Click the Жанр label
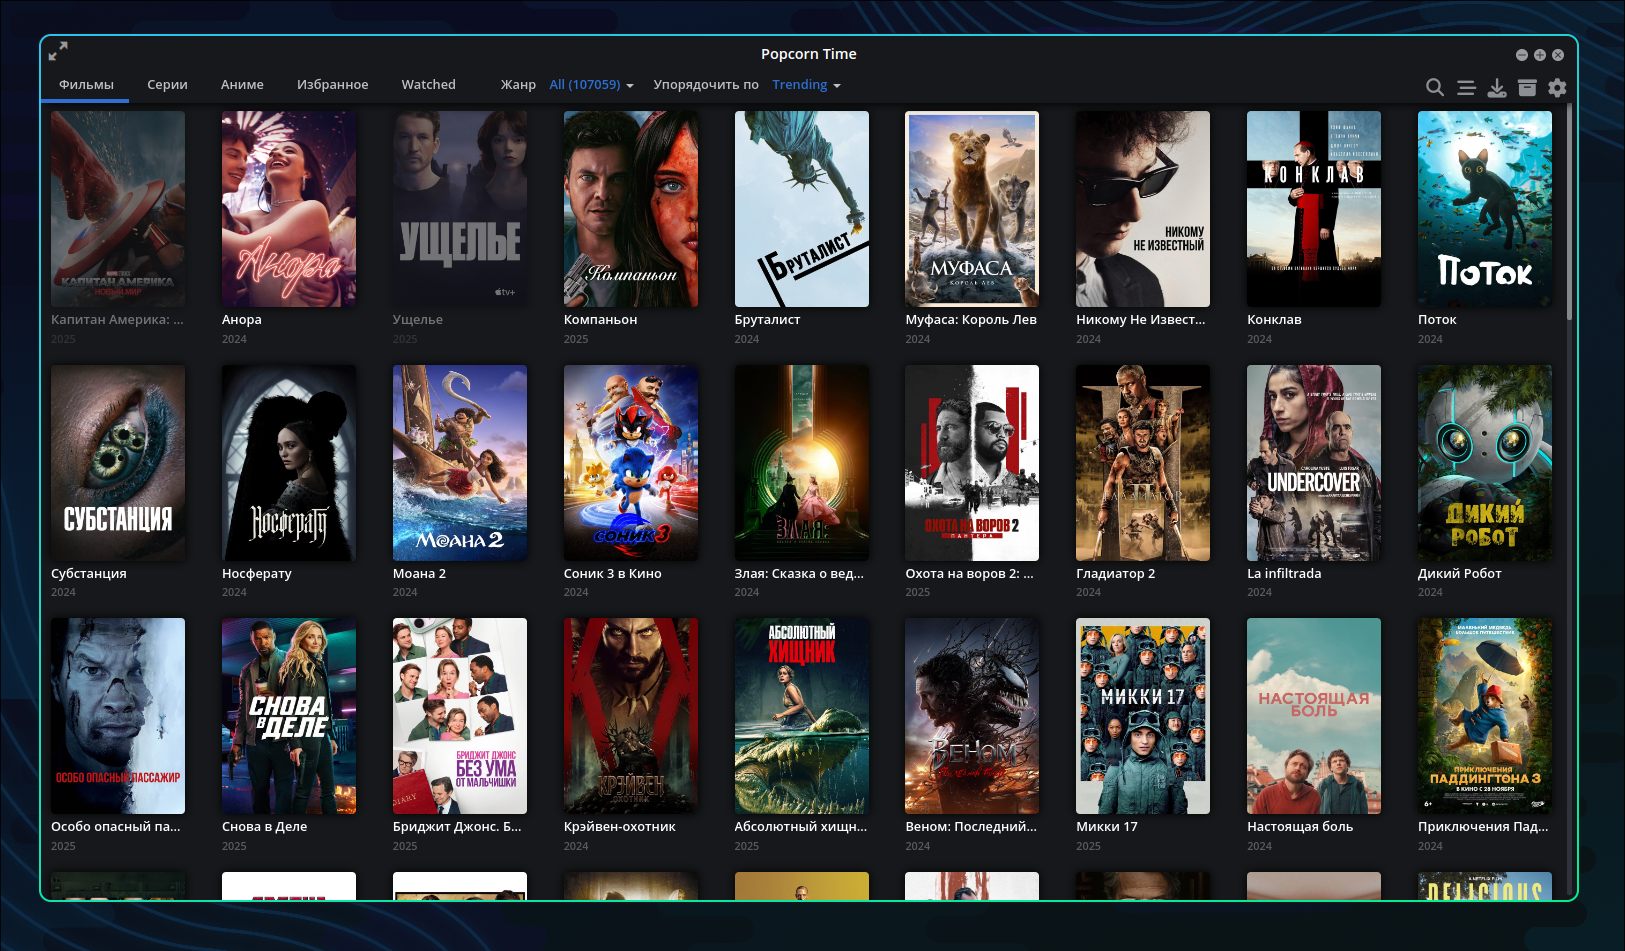Image resolution: width=1625 pixels, height=951 pixels. coord(518,85)
